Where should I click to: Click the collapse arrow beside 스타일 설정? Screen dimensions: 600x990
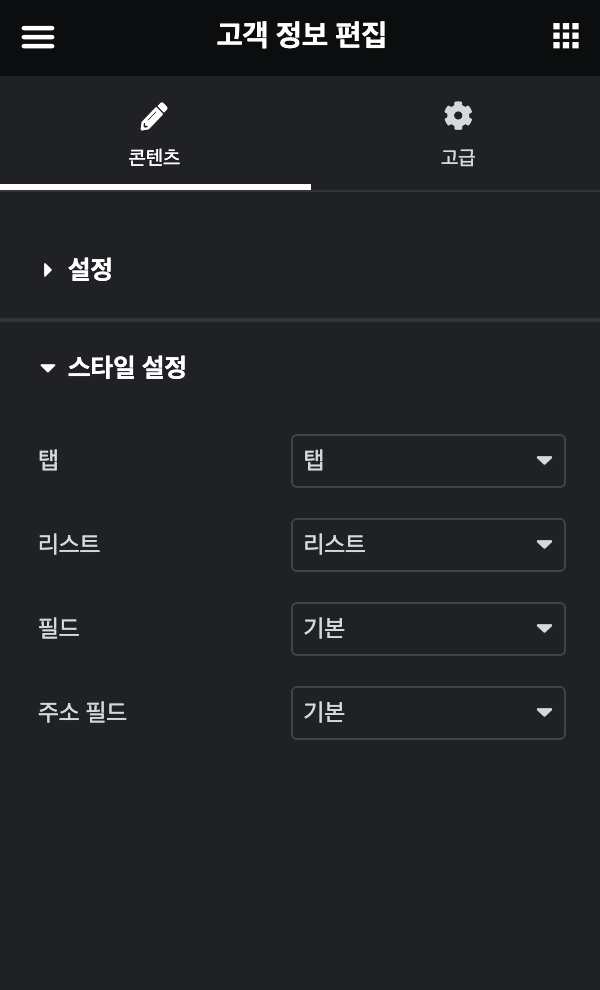[x=47, y=368]
